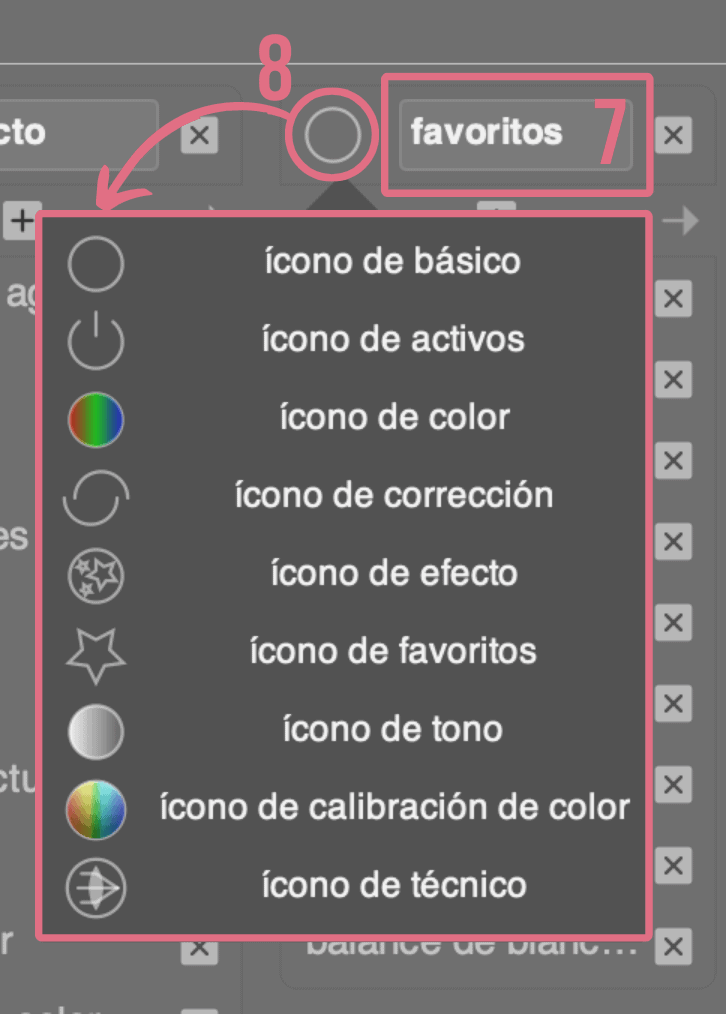Select the rotating arcs corrección icon
Image resolution: width=726 pixels, height=1014 pixels.
(96, 497)
